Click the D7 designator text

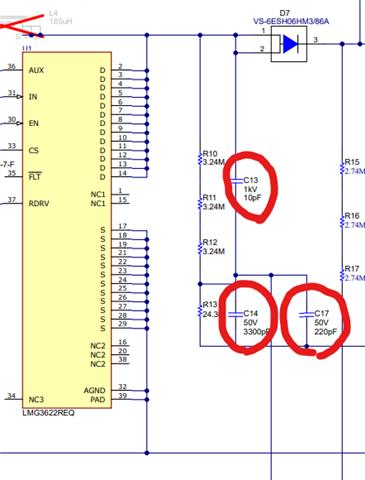[x=284, y=13]
